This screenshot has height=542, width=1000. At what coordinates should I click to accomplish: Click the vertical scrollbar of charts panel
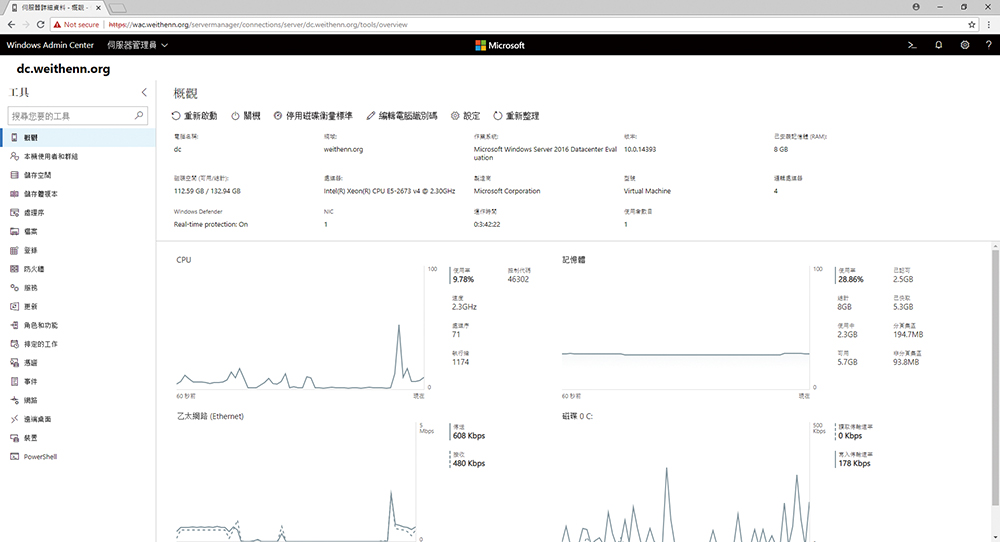995,378
